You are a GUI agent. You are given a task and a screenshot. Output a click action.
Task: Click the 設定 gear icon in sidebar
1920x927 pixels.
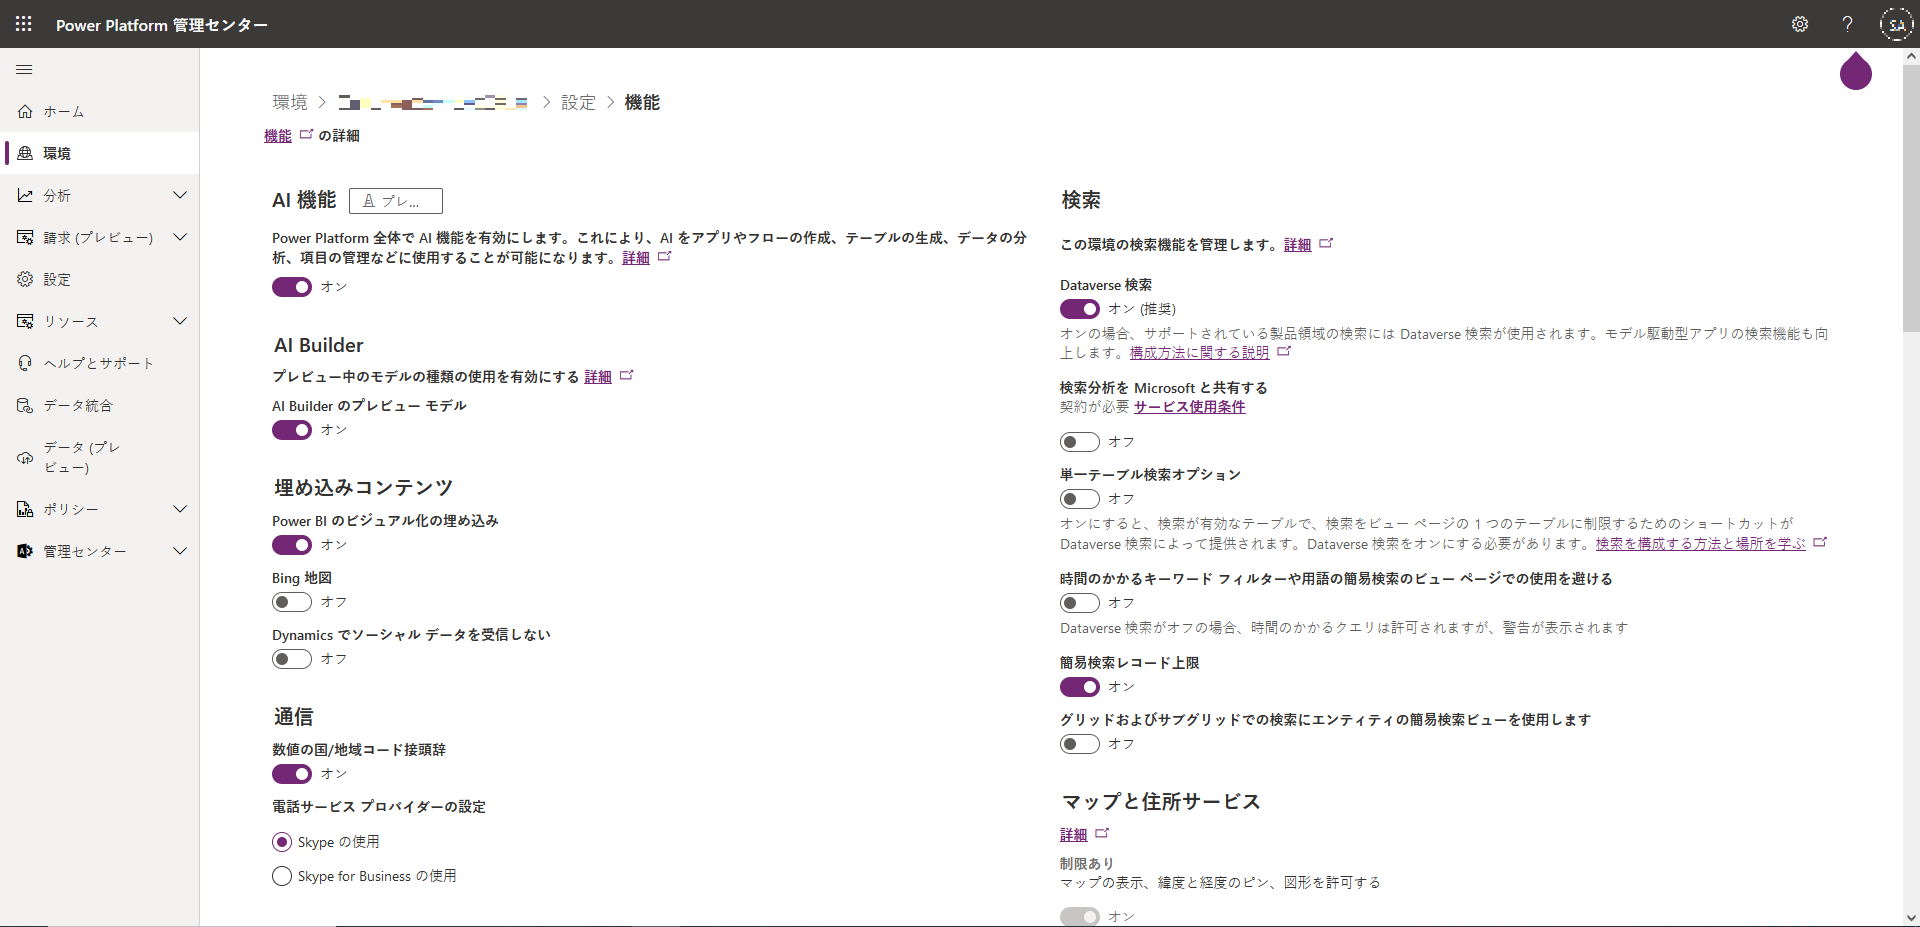[25, 279]
